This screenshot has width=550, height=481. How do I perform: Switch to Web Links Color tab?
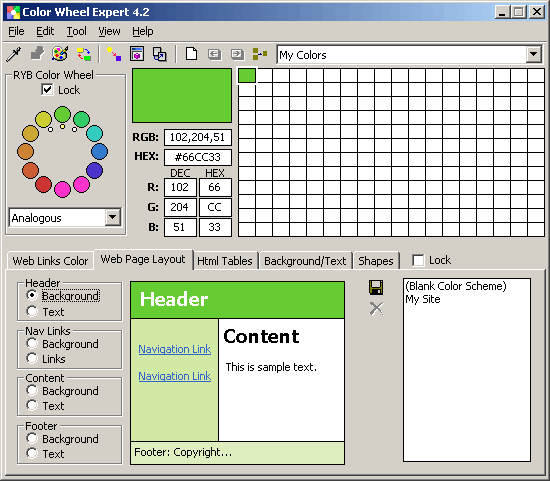pos(50,261)
